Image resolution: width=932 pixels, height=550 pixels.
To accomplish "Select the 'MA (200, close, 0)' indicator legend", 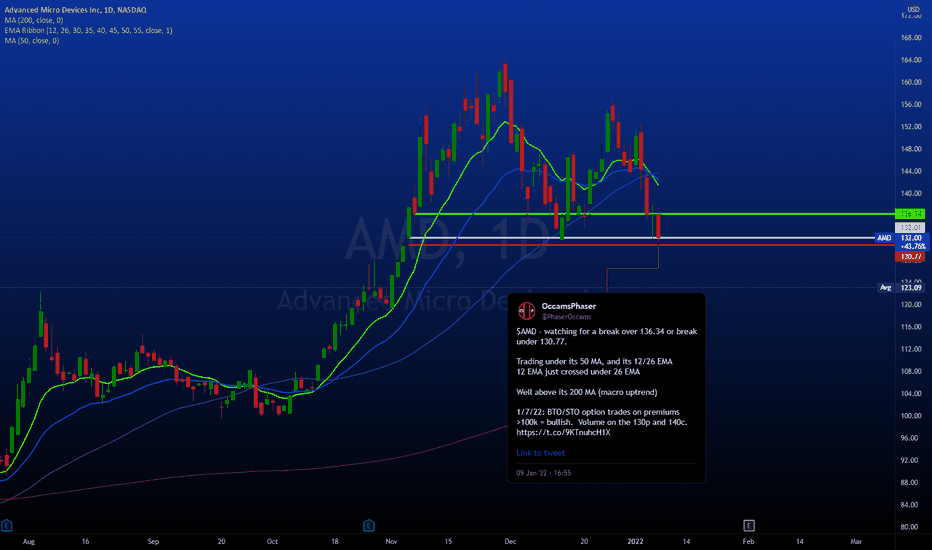I will (x=34, y=20).
